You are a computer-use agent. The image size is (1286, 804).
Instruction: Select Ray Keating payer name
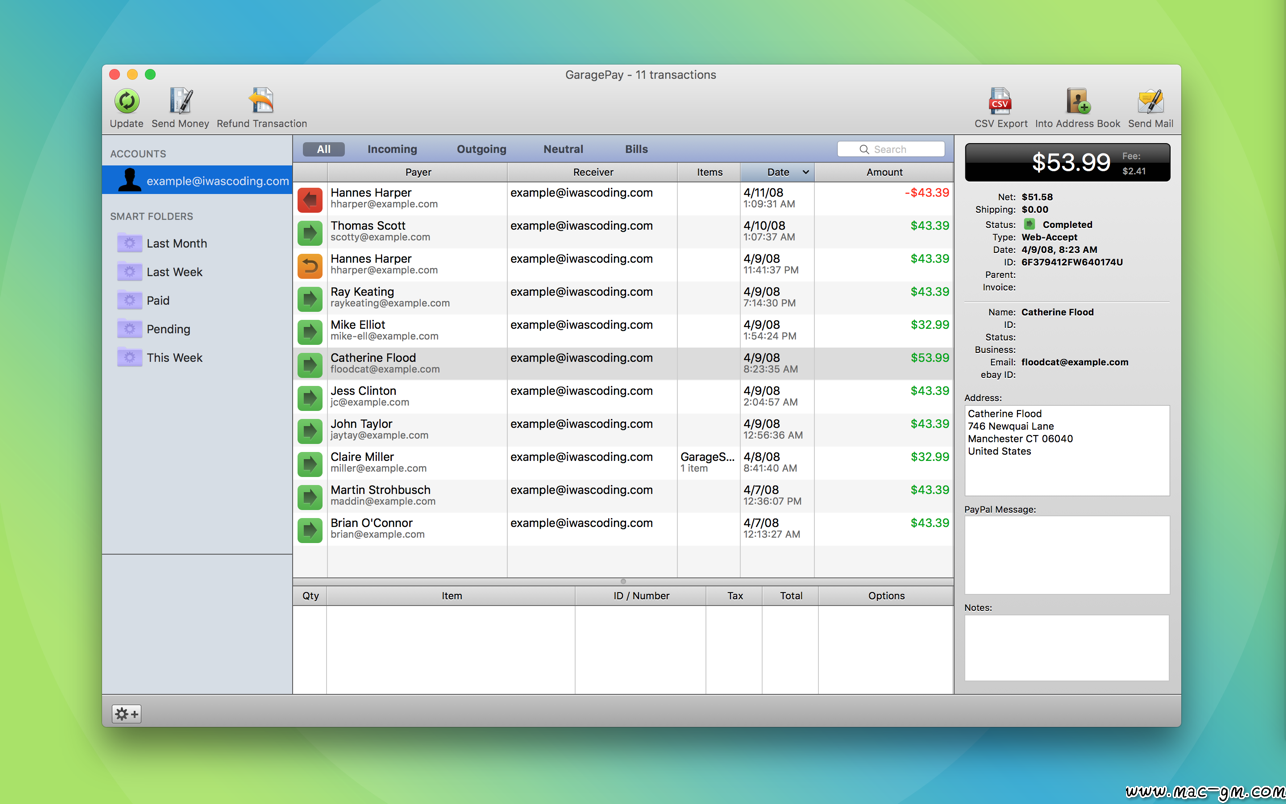pos(362,292)
